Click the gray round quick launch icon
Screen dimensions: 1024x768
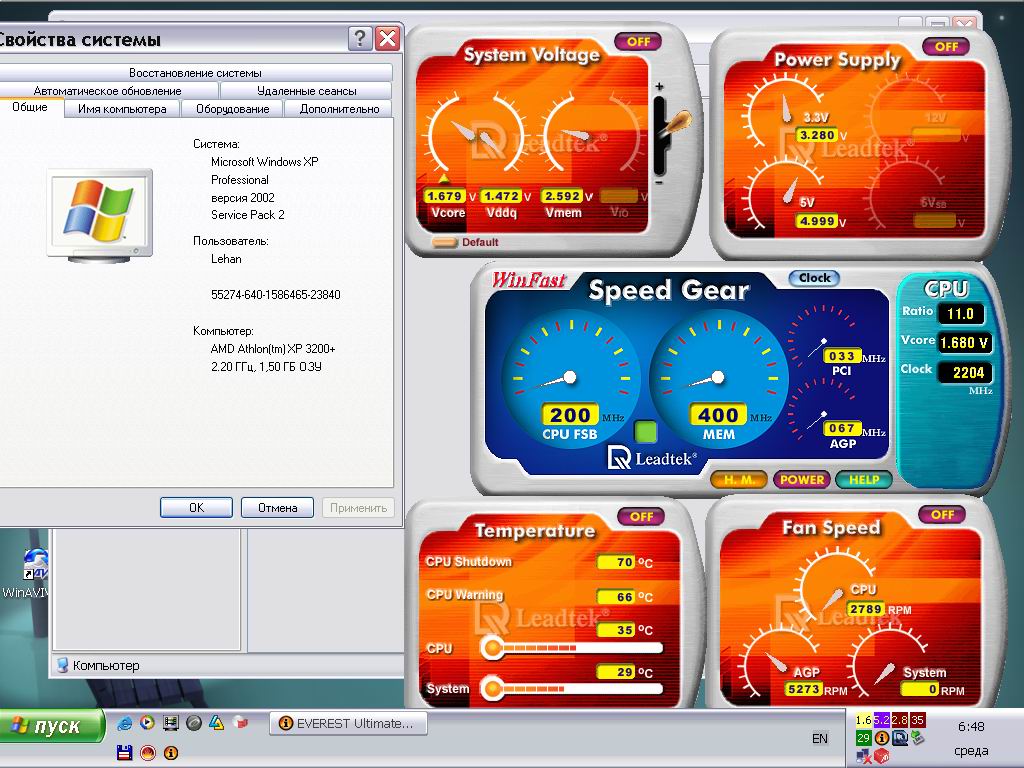[193, 723]
